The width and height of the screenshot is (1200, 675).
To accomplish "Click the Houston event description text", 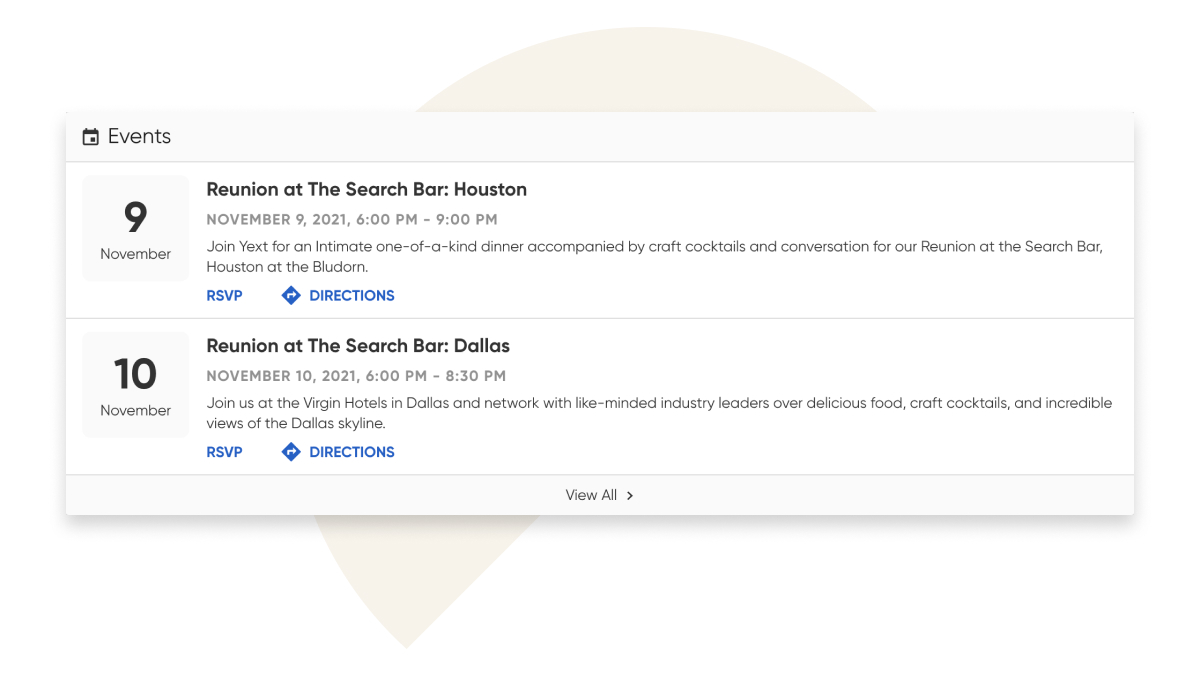I will 654,256.
